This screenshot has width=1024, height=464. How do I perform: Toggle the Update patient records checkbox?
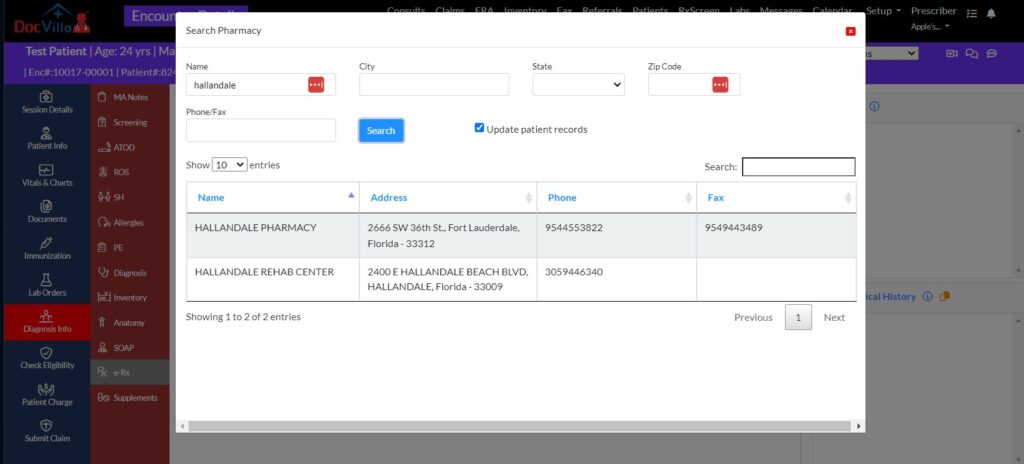pos(479,128)
